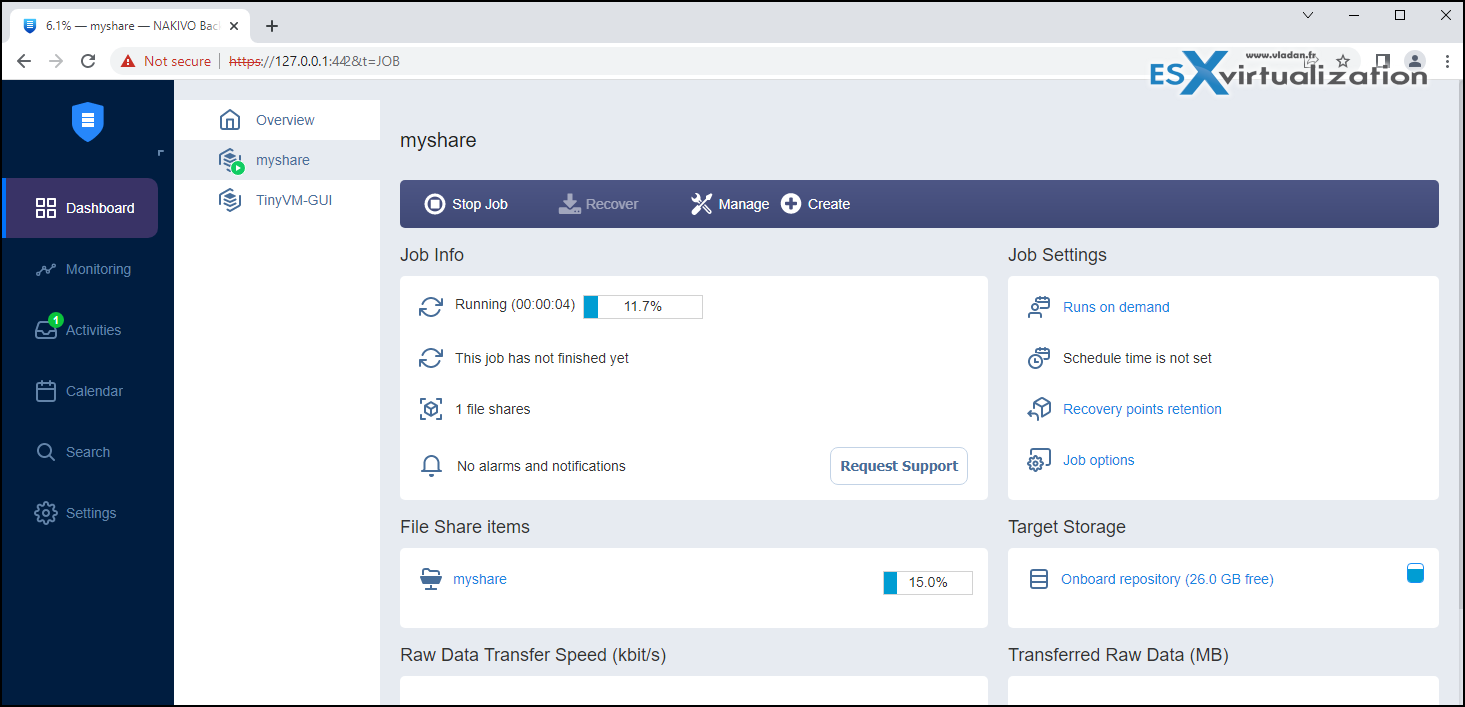Click the Create button

pos(815,204)
